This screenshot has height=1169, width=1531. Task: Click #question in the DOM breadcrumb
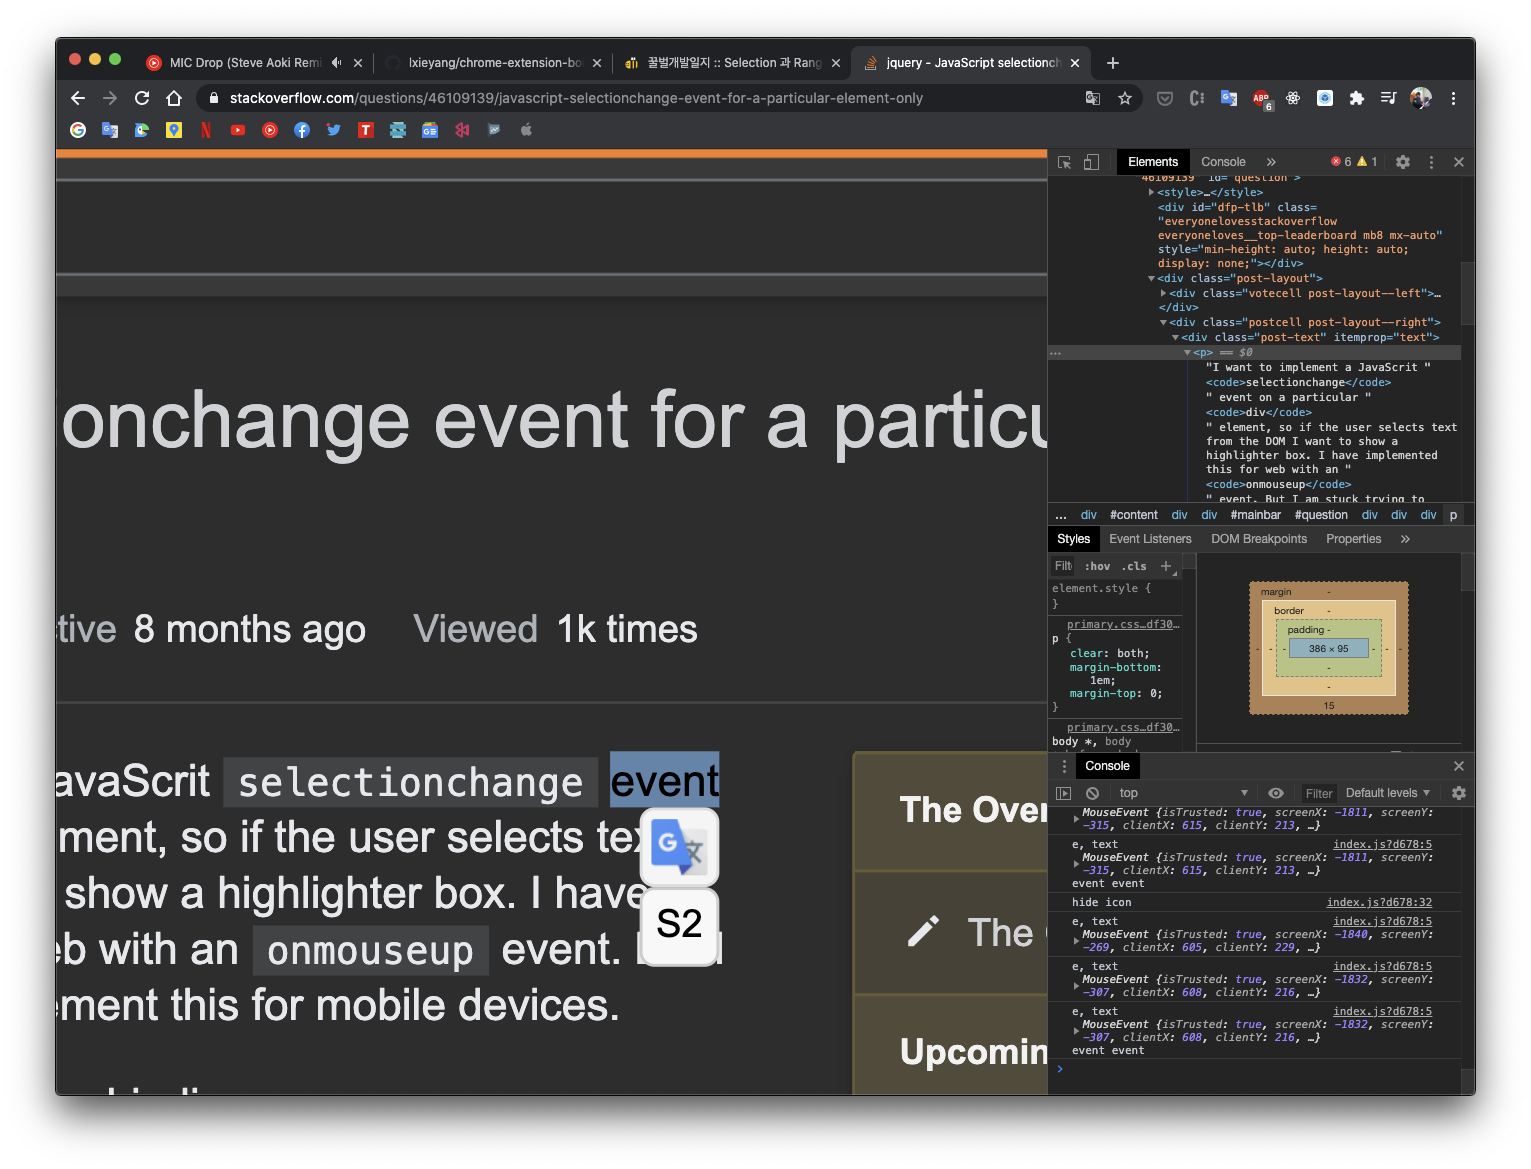(1321, 515)
